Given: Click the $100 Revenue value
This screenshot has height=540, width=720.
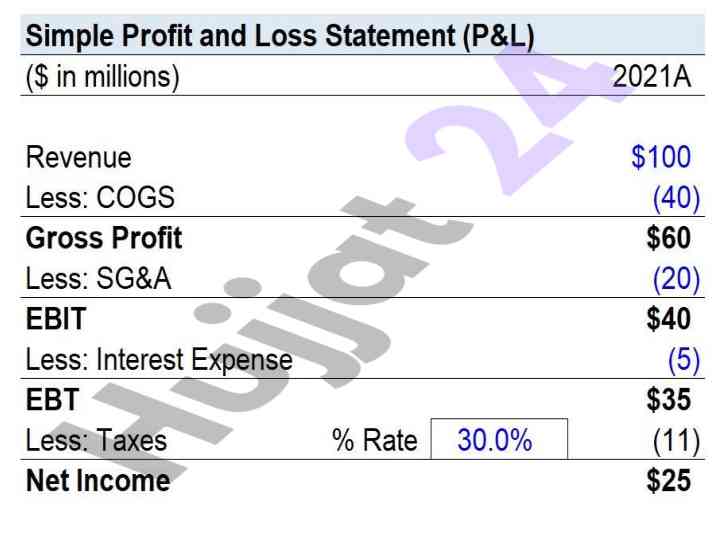Looking at the screenshot, I should [x=661, y=157].
